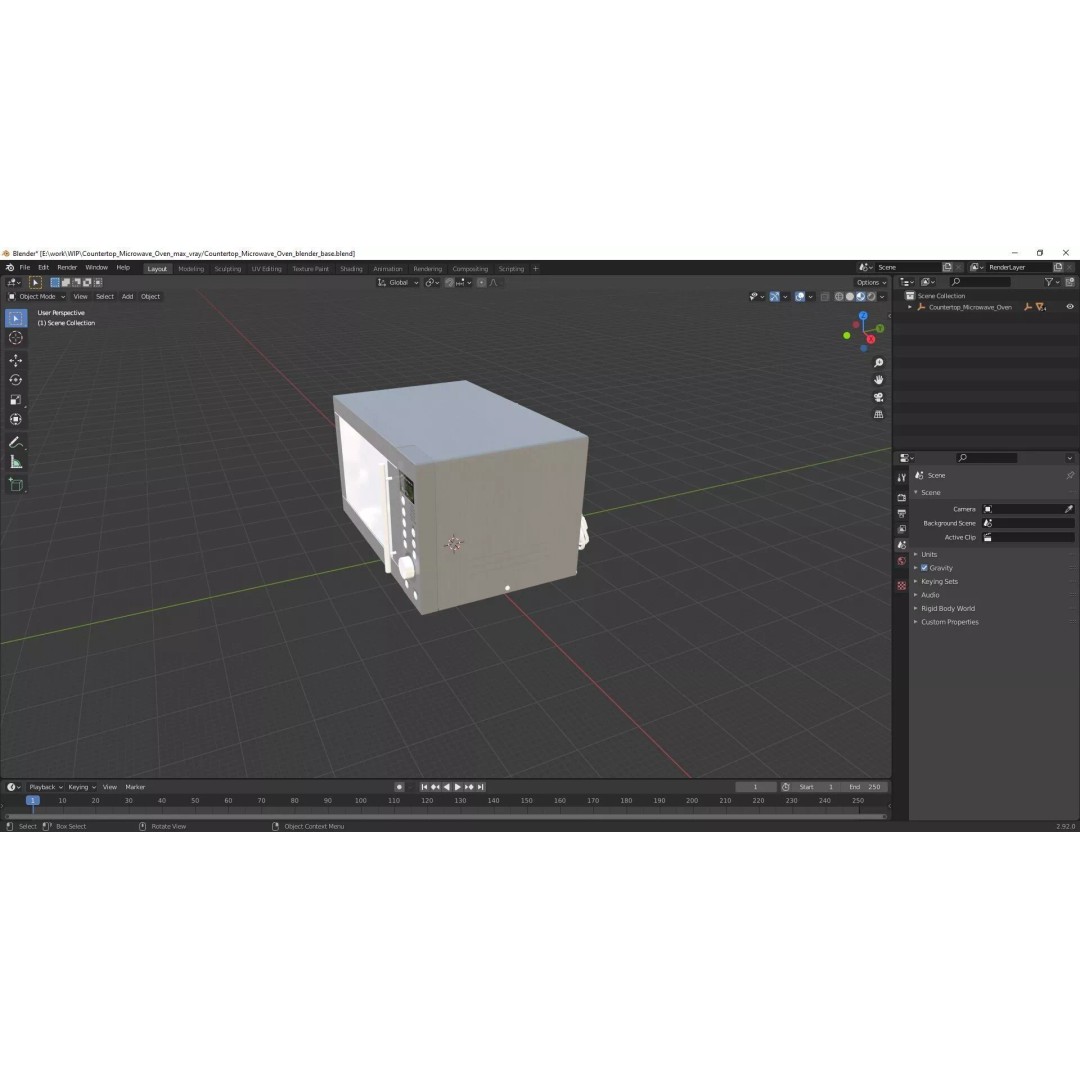This screenshot has width=1080, height=1080.
Task: Activate the Move tool
Action: pyautogui.click(x=16, y=360)
